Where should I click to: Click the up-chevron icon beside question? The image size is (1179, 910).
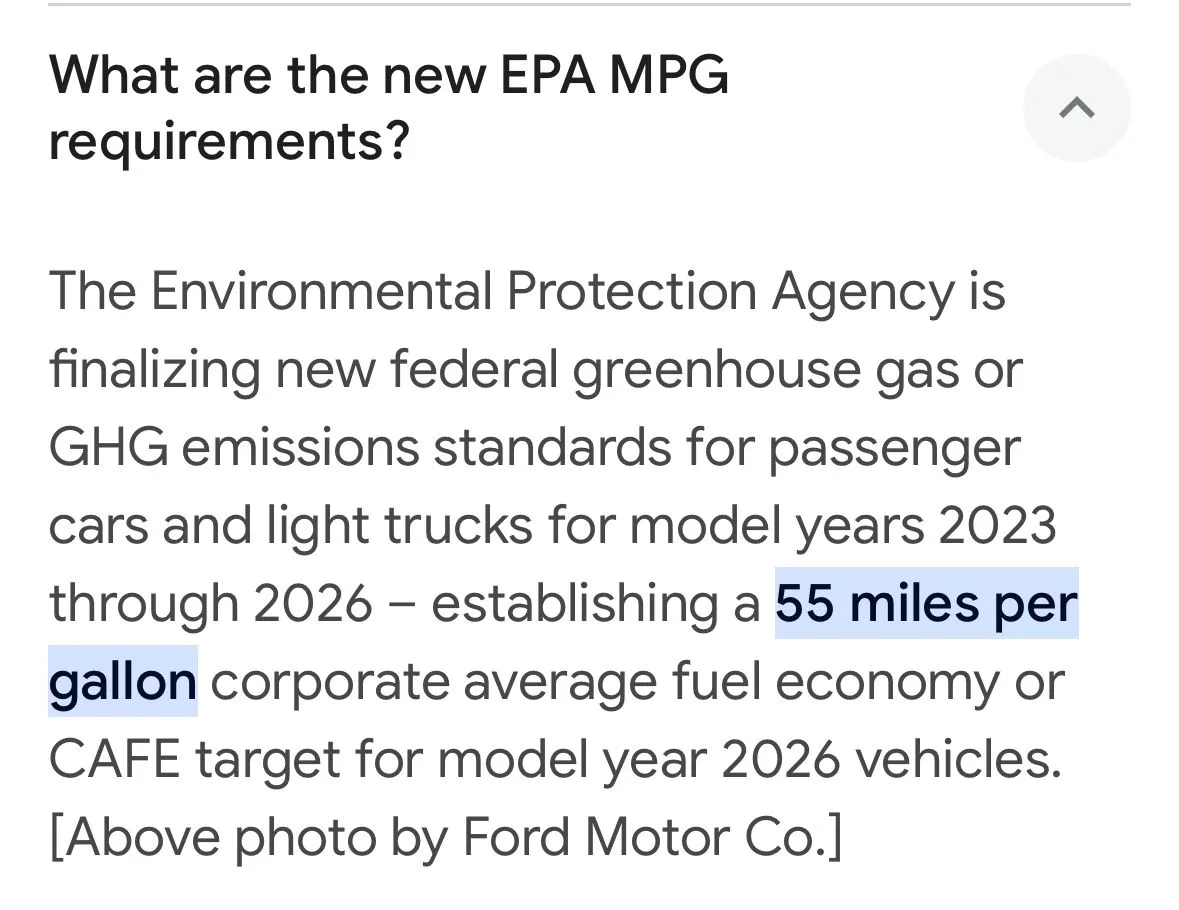(1076, 108)
